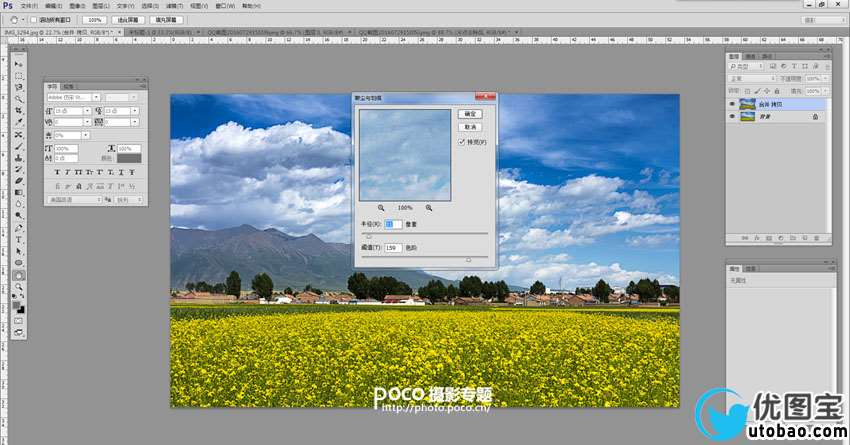
Task: Change screen mode via toolbox icon
Action: click(18, 333)
